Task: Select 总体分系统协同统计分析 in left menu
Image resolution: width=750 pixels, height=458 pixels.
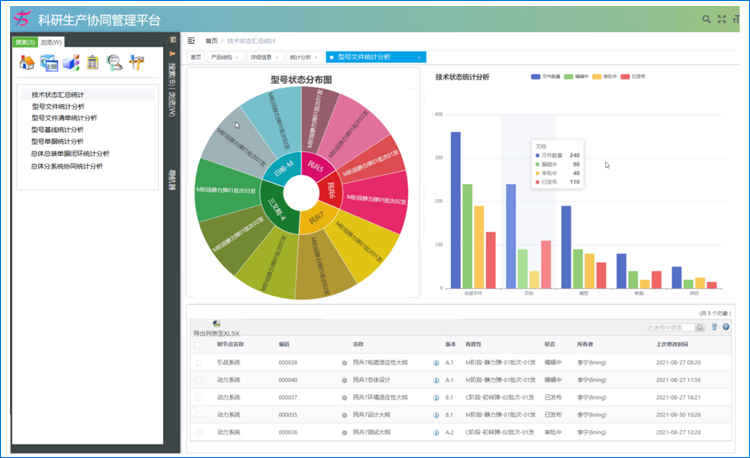Action: [67, 166]
